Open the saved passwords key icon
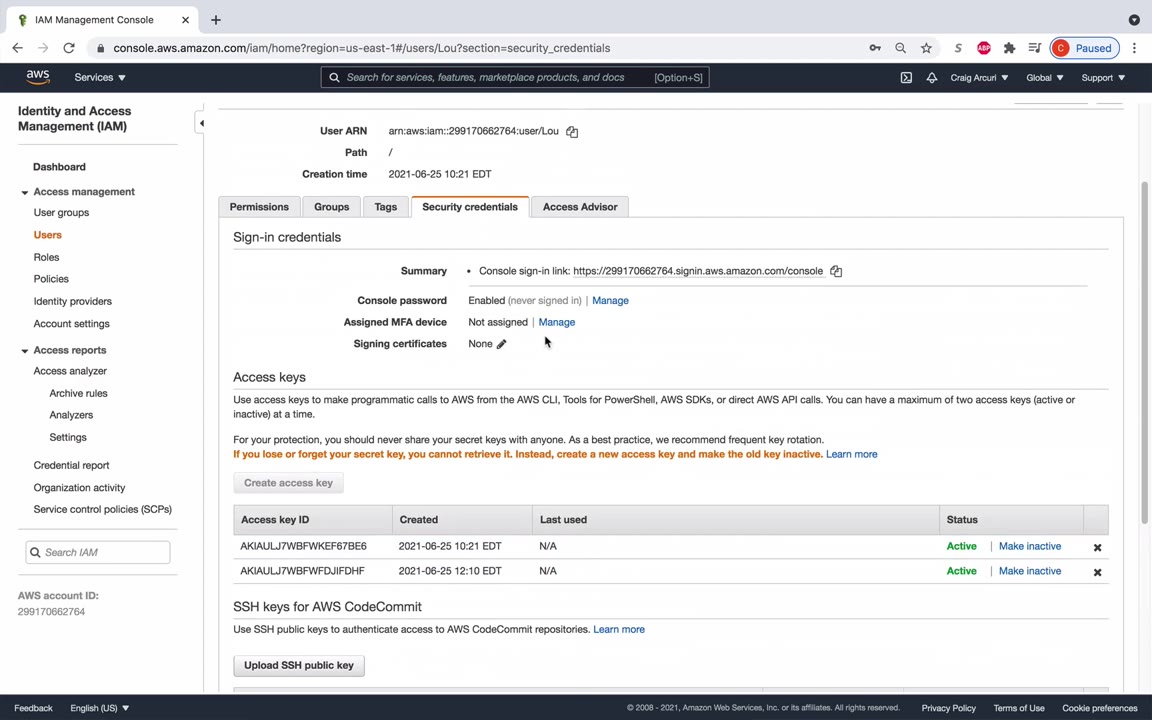This screenshot has width=1152, height=720. (875, 48)
